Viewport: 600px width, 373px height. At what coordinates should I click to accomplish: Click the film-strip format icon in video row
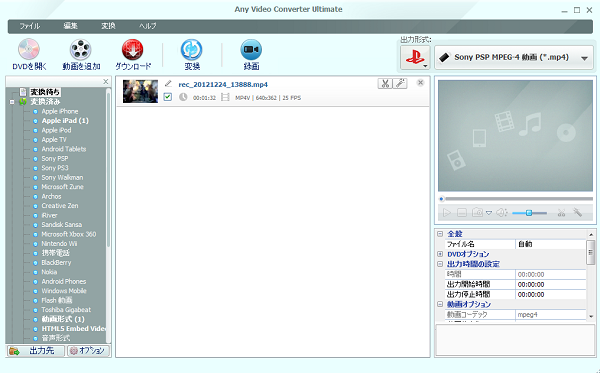click(x=225, y=97)
